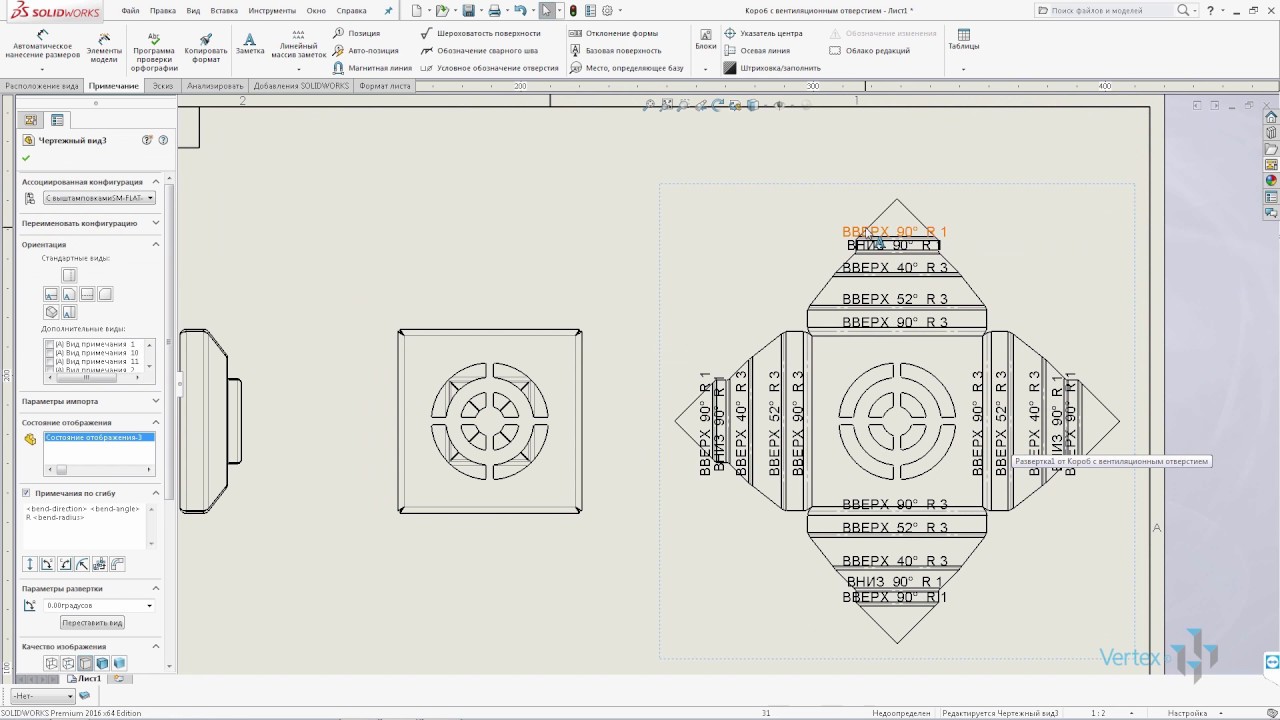Image resolution: width=1280 pixels, height=720 pixels.
Task: Switch to the Анализировать tab
Action: point(214,86)
